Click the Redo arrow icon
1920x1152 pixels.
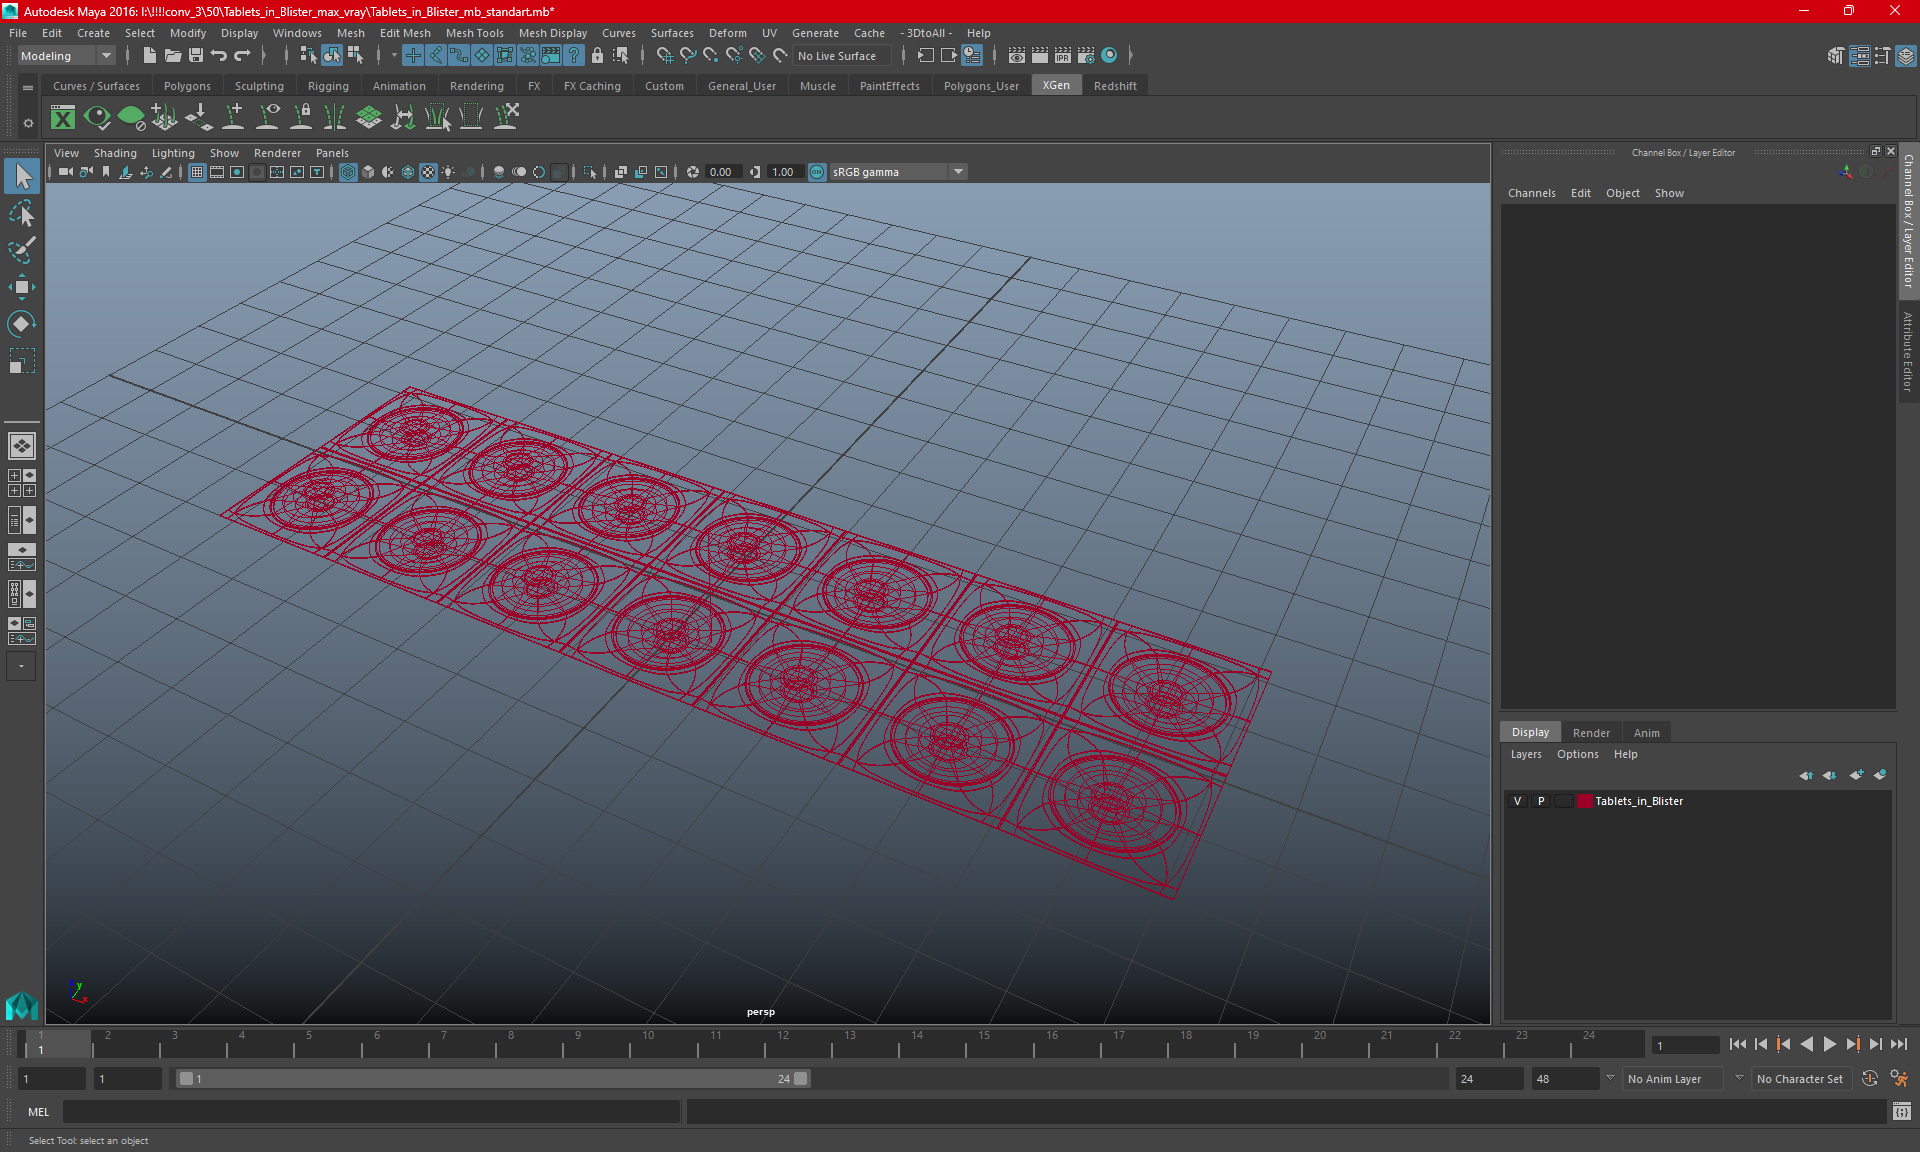point(242,56)
